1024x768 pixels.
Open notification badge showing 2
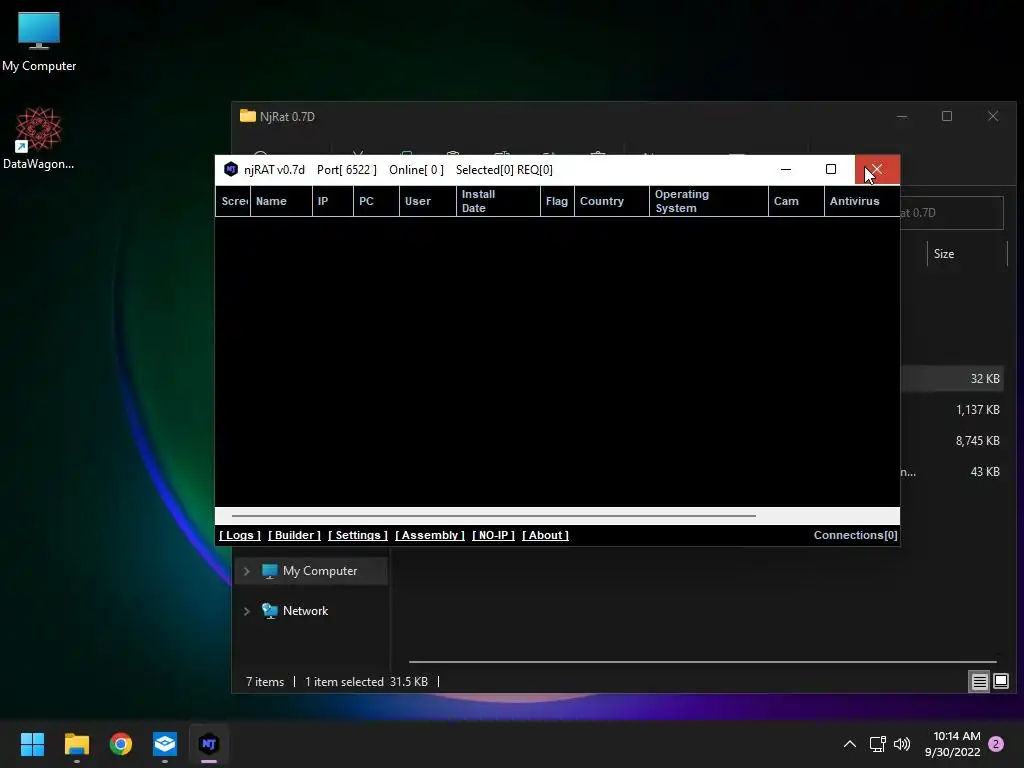[x=996, y=744]
